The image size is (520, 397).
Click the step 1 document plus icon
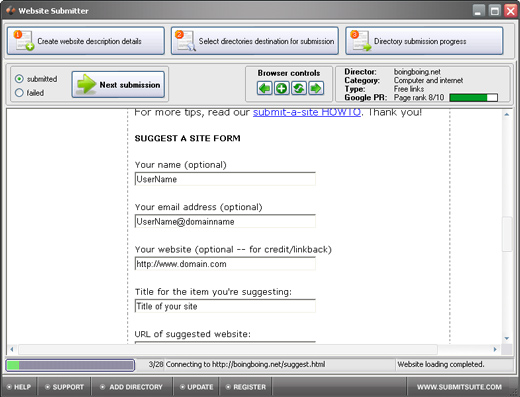tap(23, 41)
